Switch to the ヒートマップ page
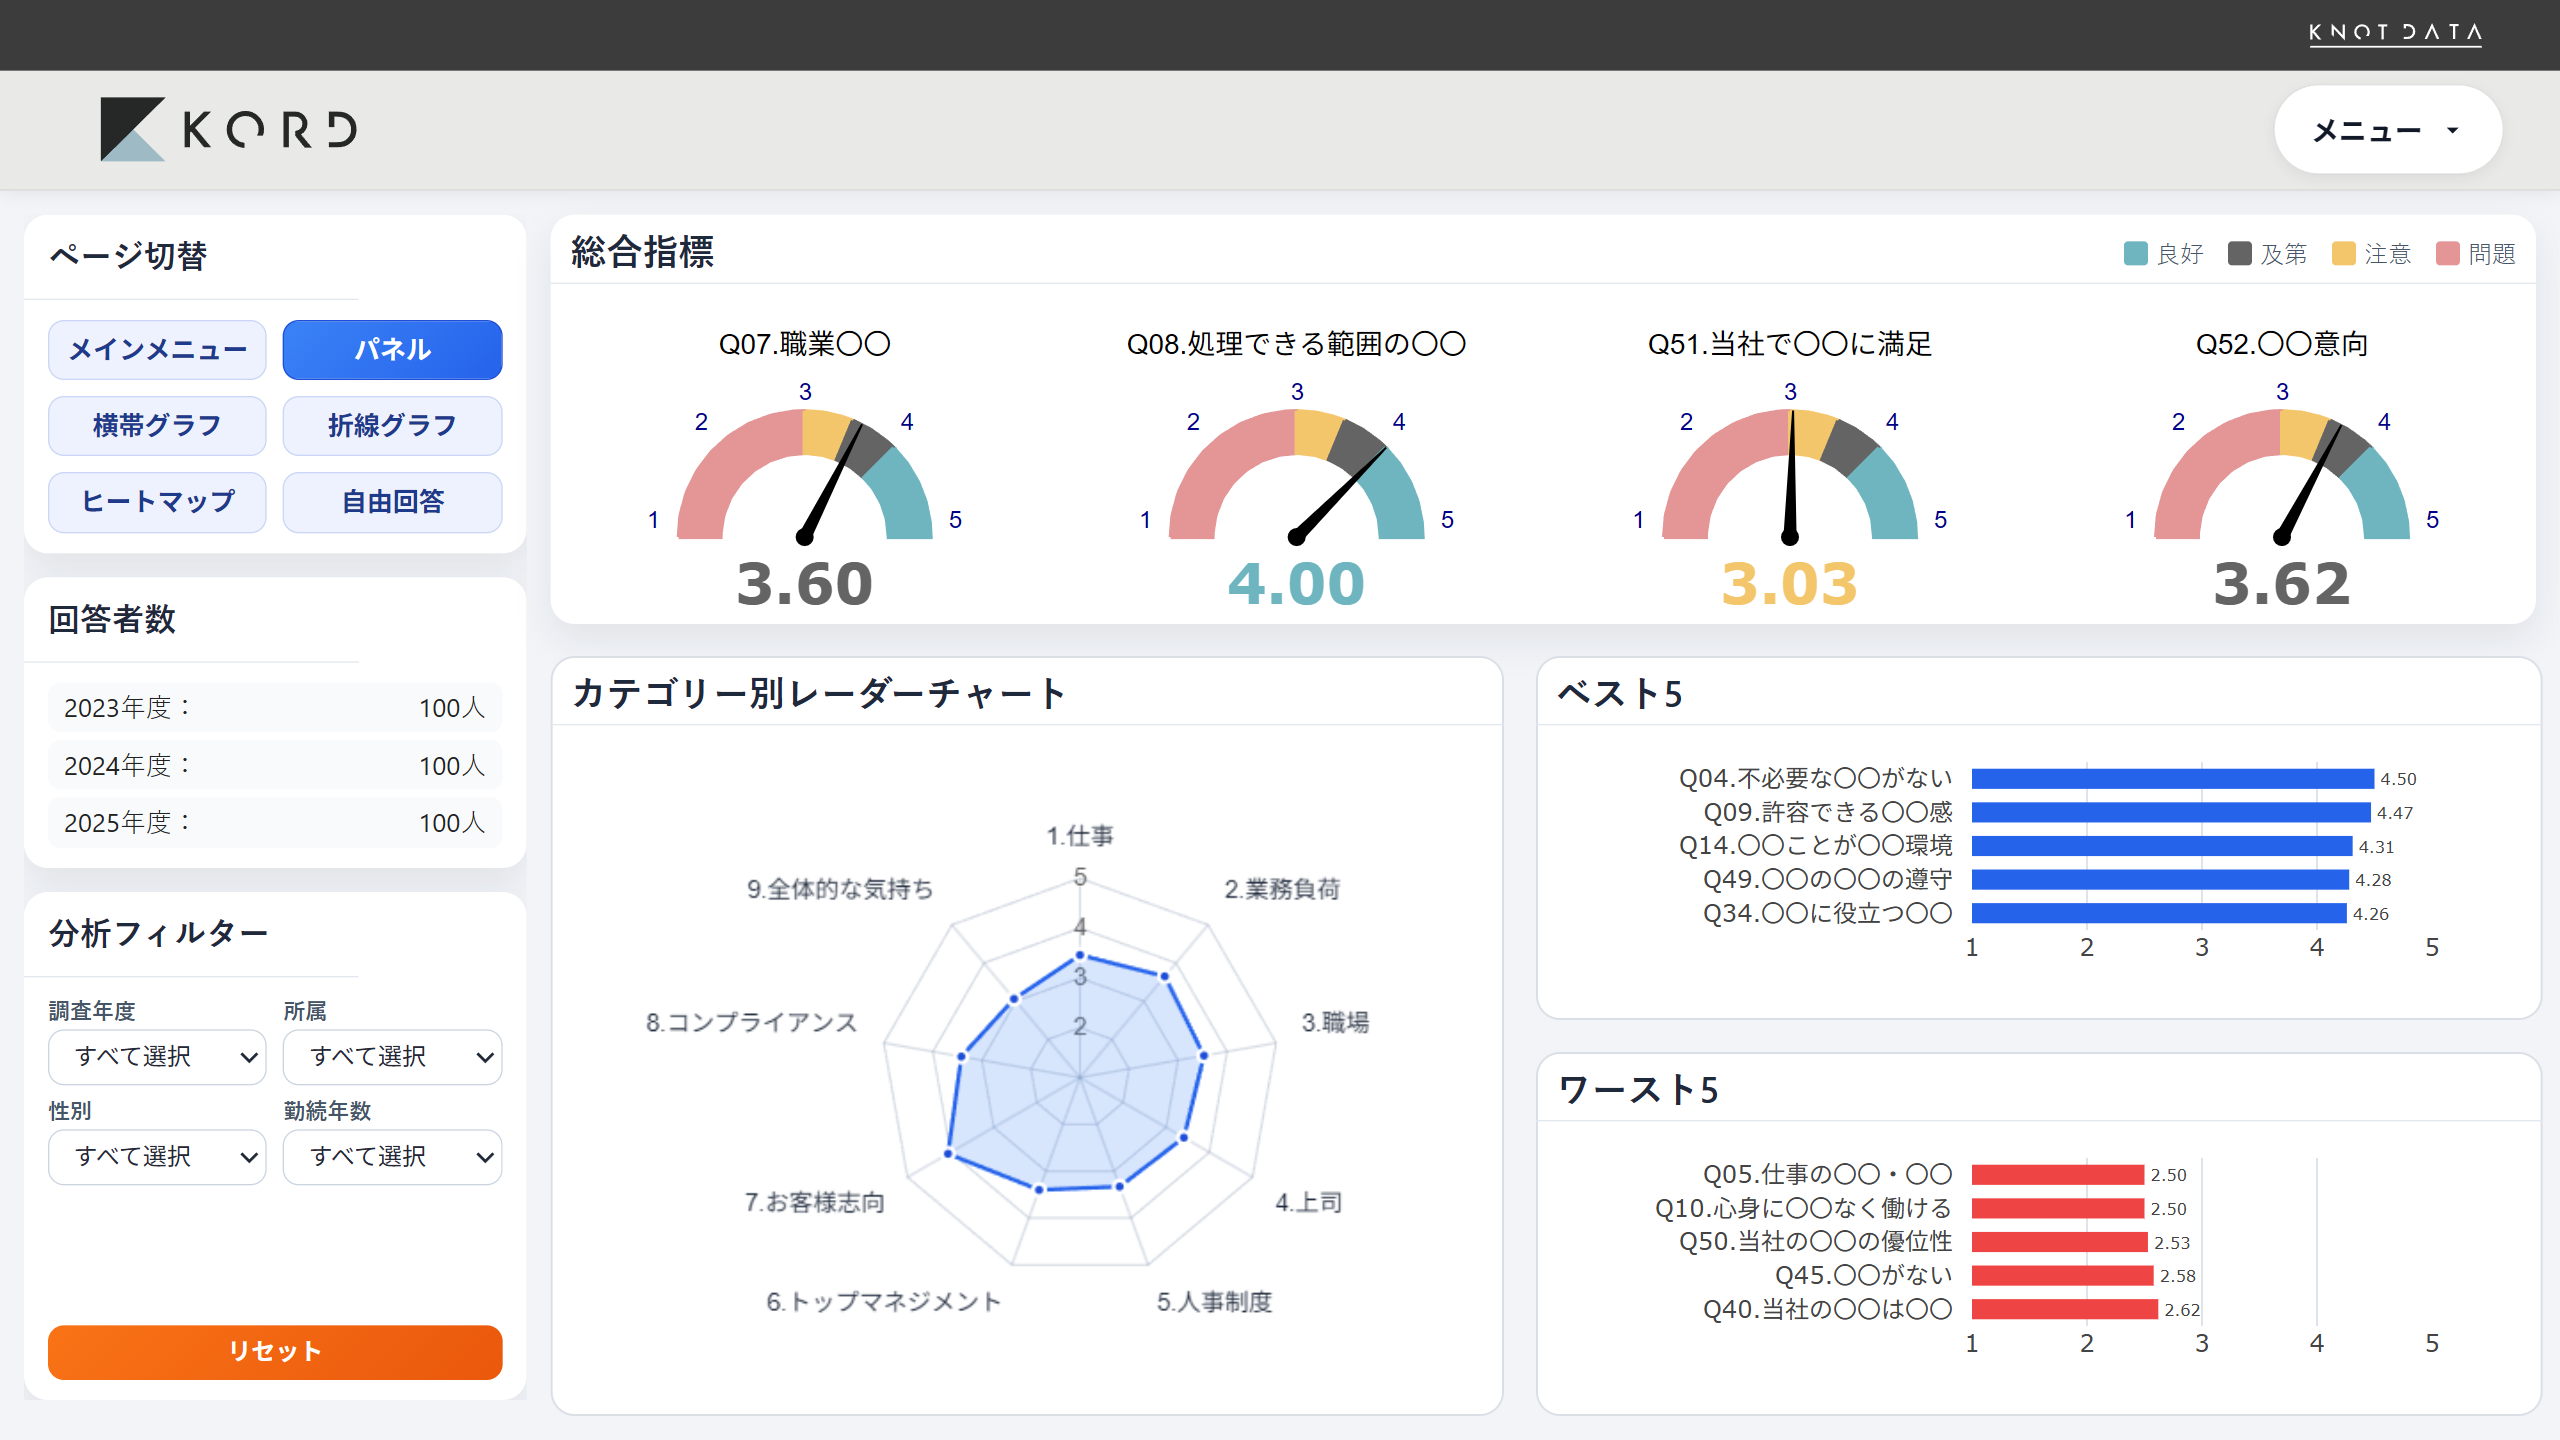This screenshot has height=1440, width=2560. click(156, 502)
